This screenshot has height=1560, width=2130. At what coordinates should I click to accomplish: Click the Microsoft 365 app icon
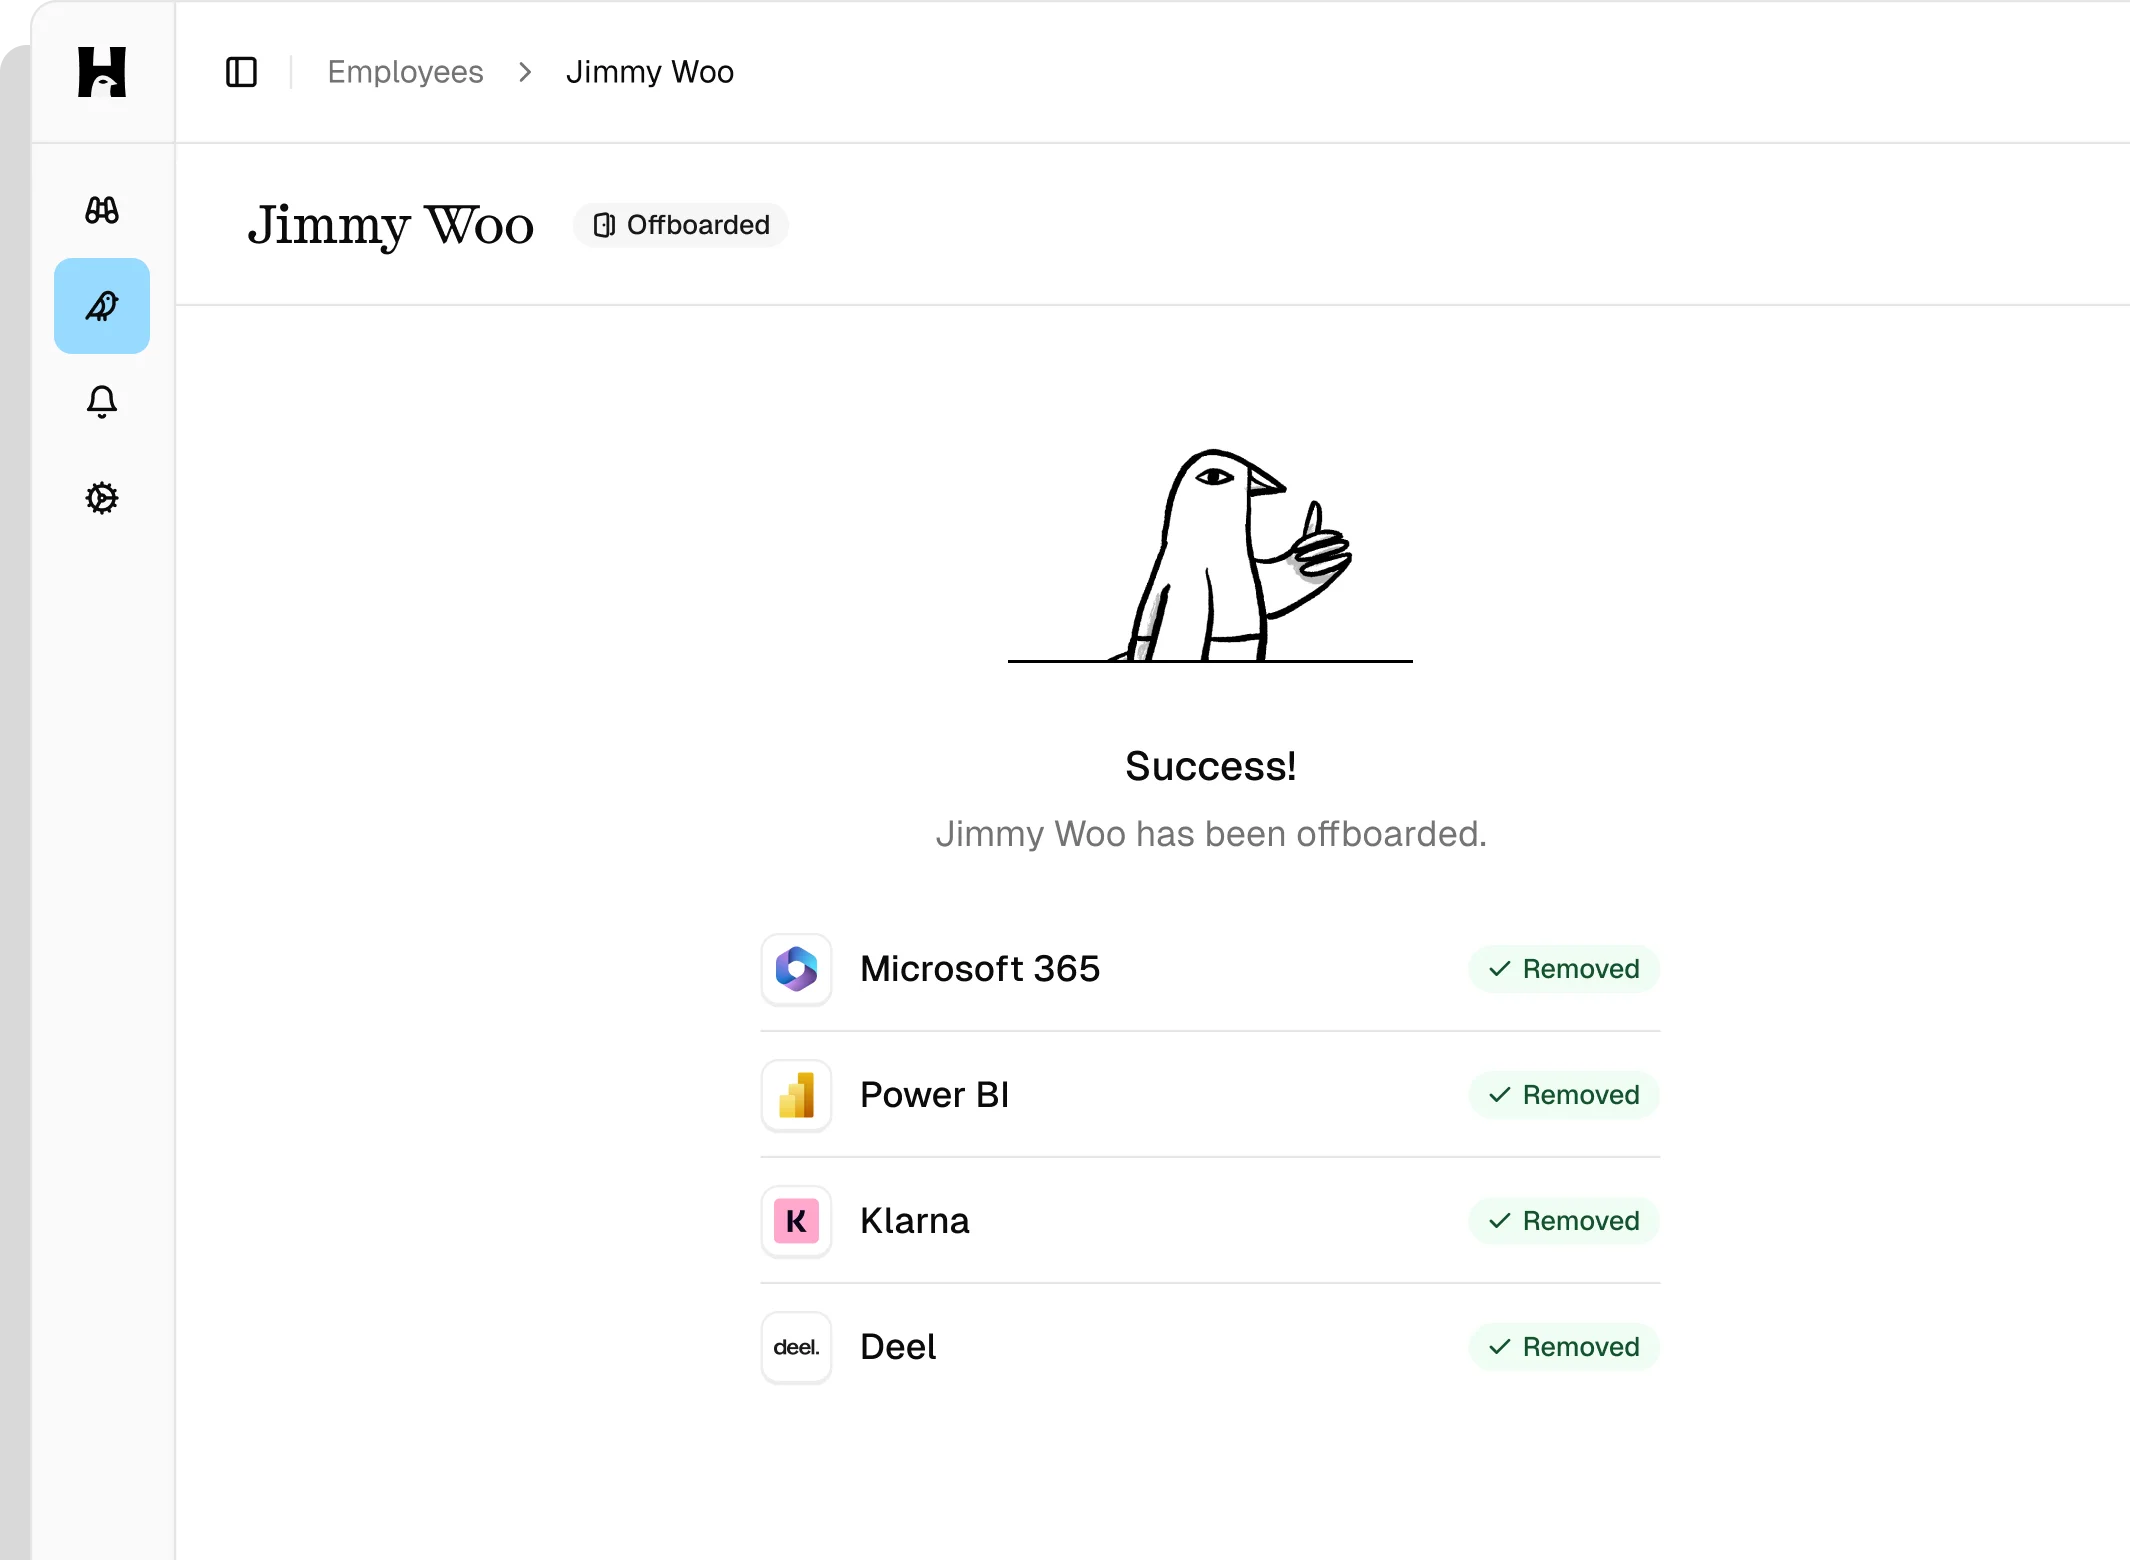click(x=796, y=969)
